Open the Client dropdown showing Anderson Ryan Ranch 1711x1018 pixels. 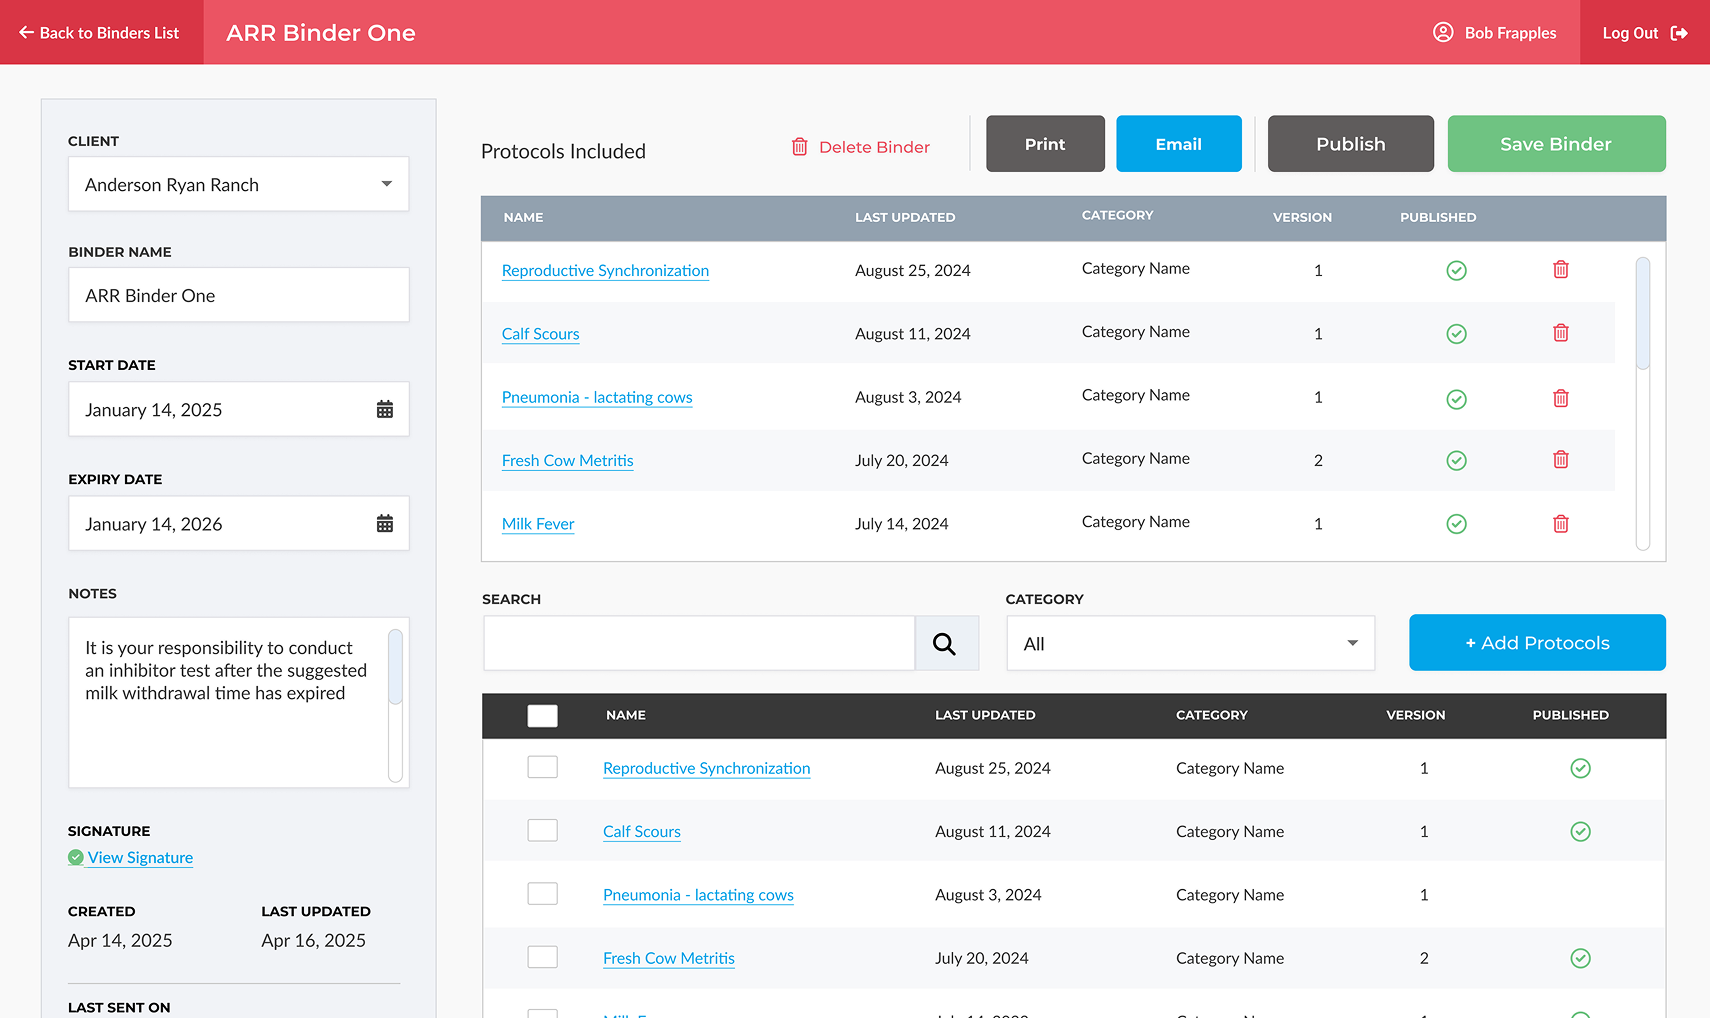coord(238,184)
